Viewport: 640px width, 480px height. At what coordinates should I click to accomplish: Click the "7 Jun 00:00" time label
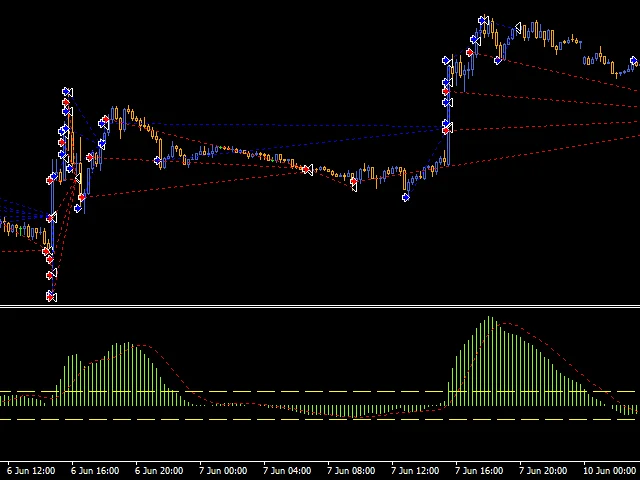pos(221,469)
